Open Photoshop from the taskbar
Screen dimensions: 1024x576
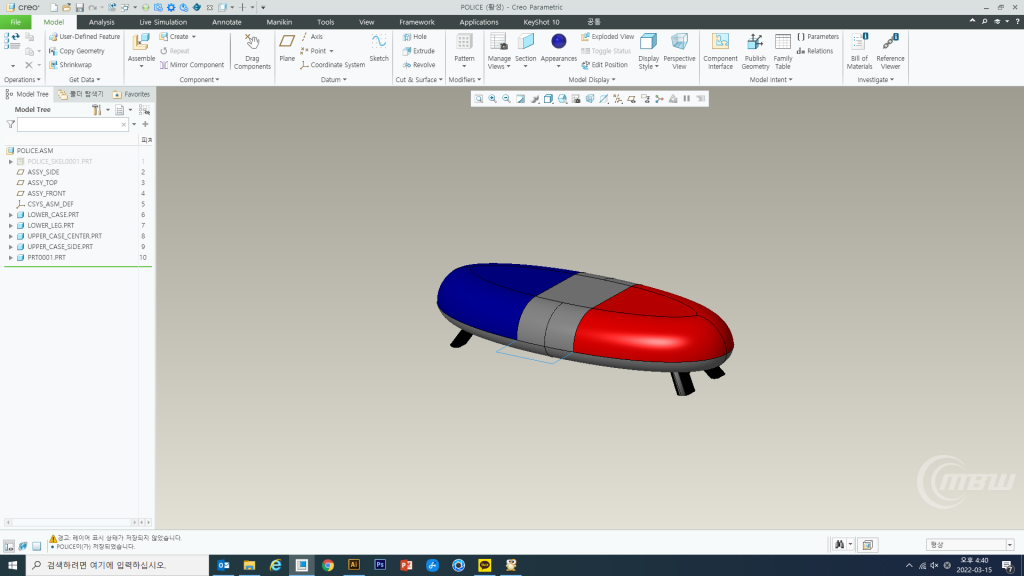(x=380, y=566)
